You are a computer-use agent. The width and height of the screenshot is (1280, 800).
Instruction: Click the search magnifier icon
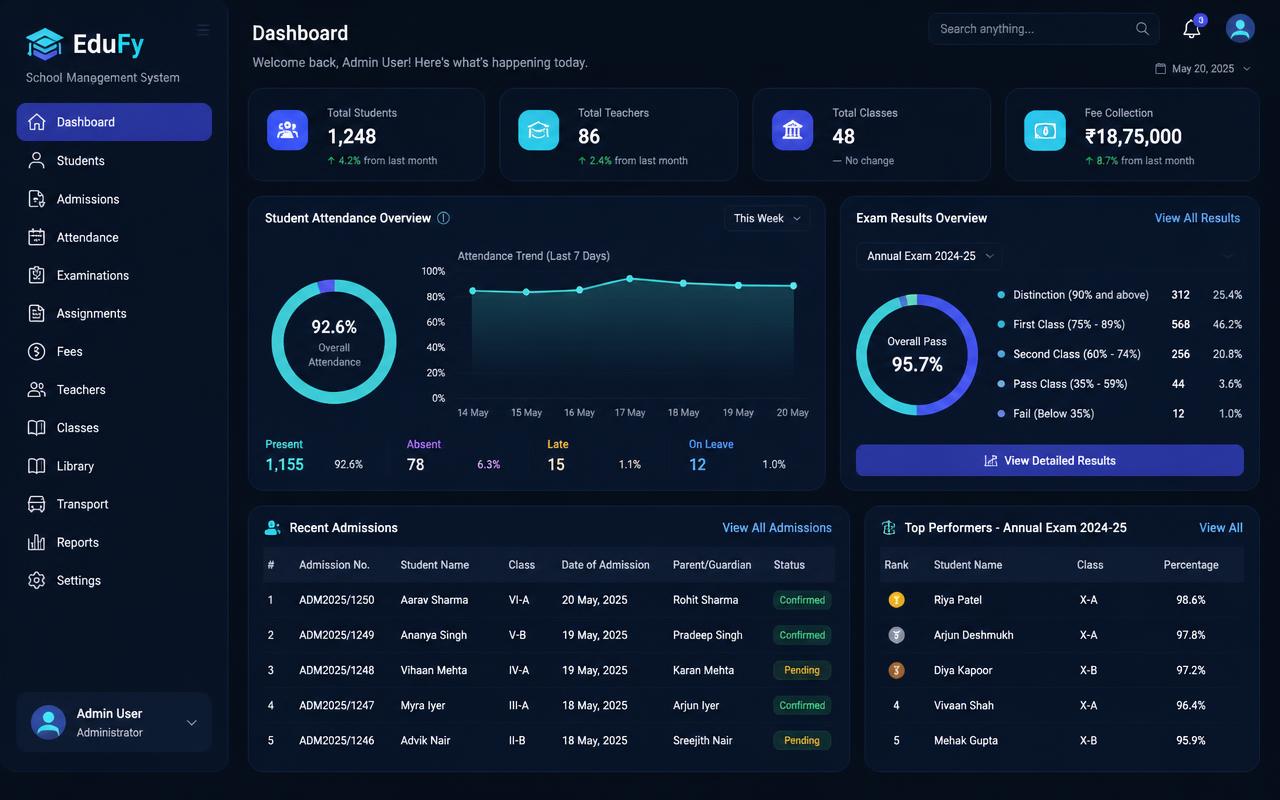click(x=1142, y=29)
